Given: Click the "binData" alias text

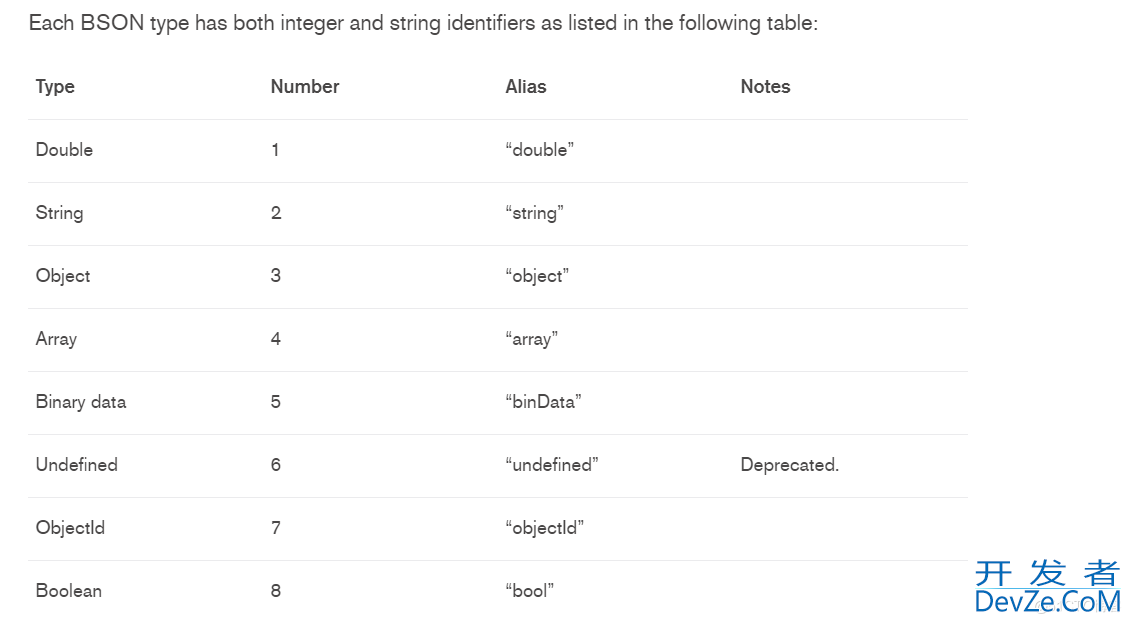Looking at the screenshot, I should point(544,402).
